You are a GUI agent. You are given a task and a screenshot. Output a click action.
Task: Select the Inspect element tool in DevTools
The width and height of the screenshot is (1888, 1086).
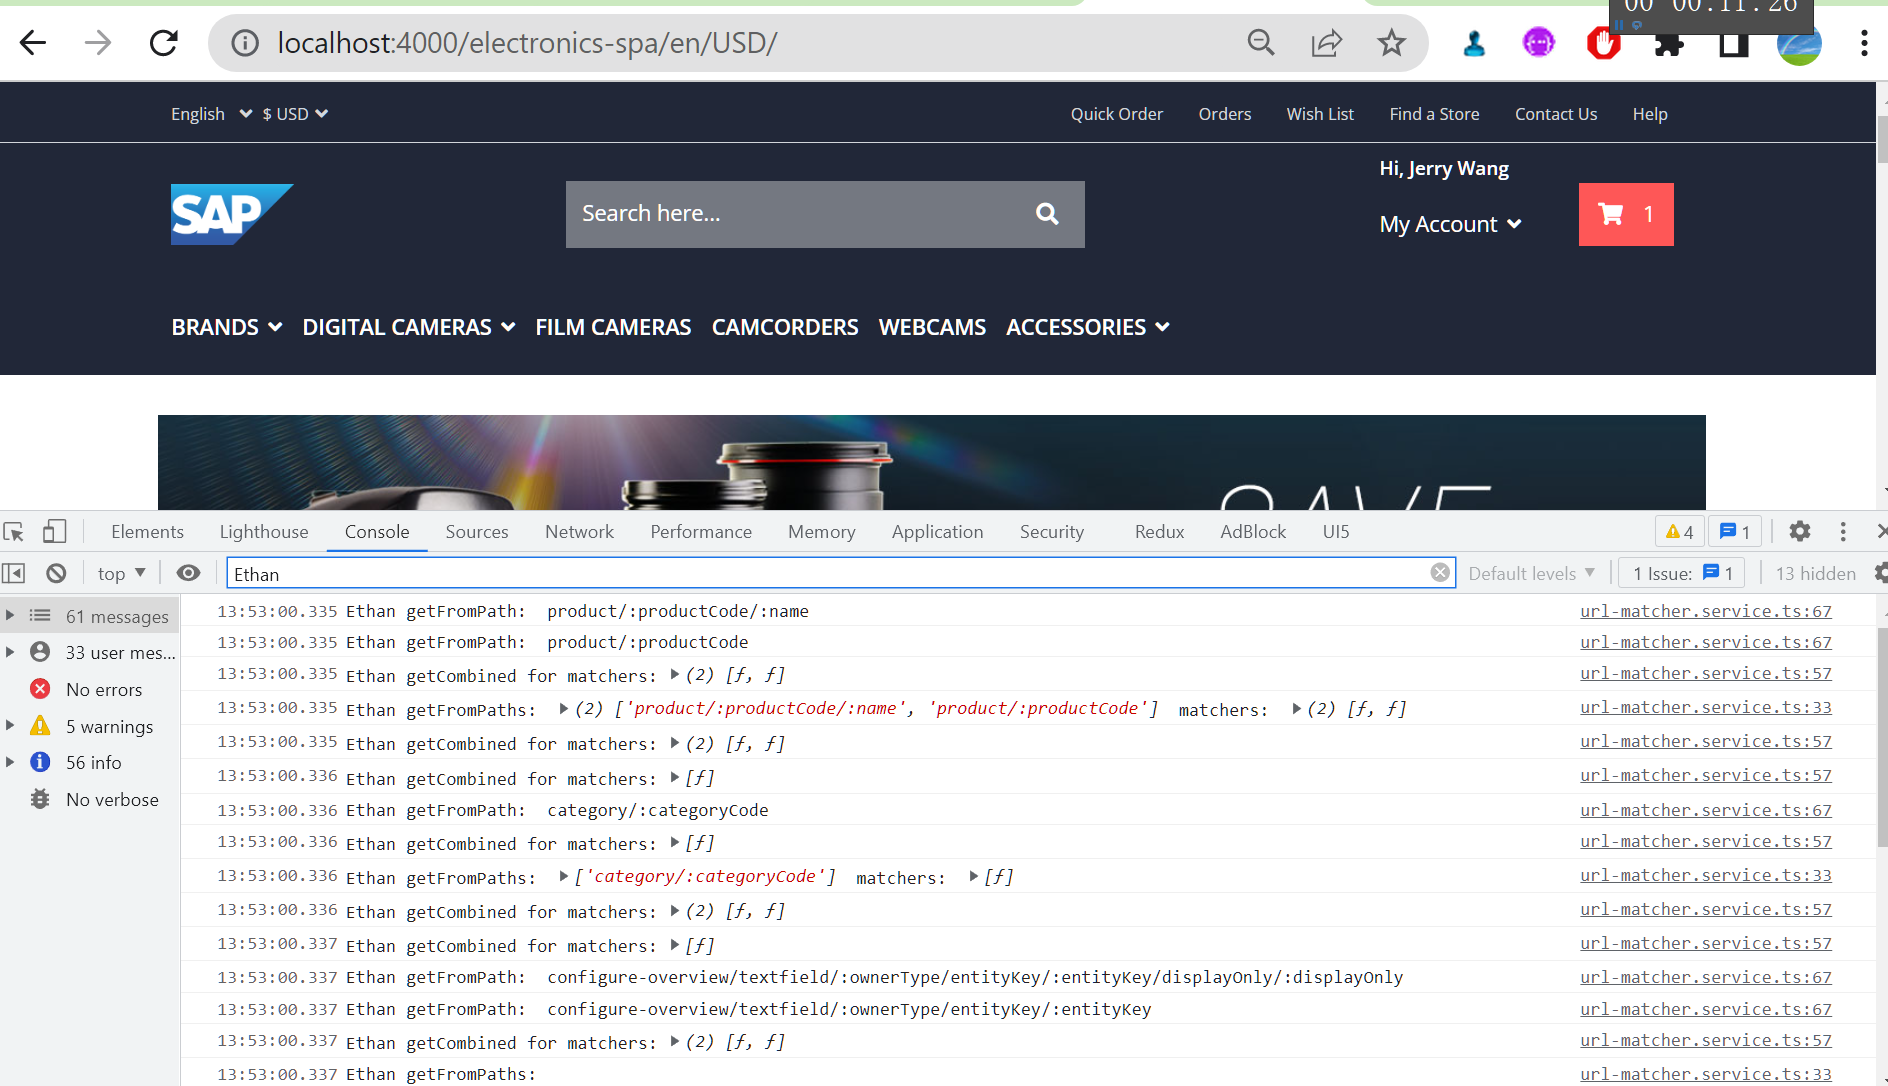[x=14, y=531]
